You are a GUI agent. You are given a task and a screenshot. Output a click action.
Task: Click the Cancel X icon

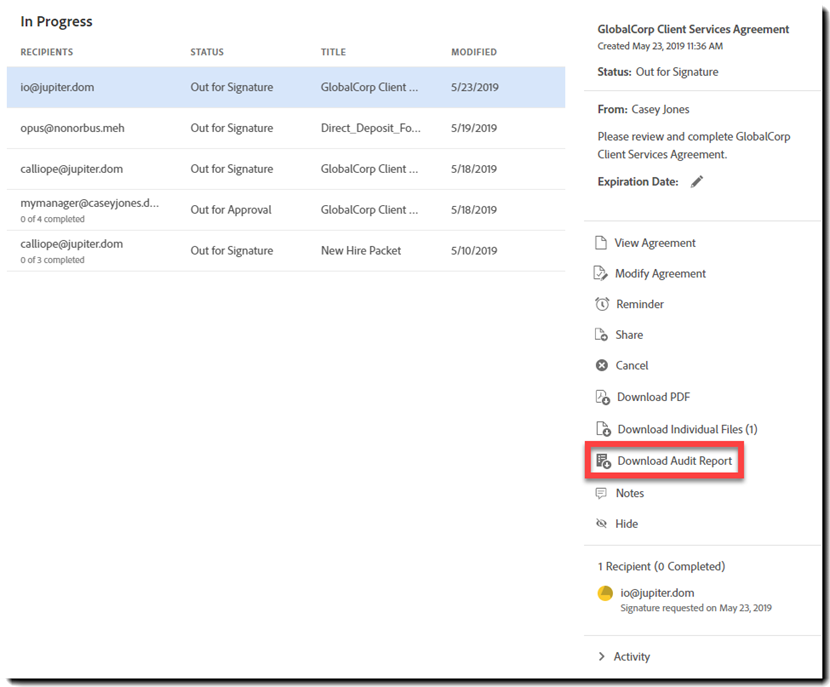pos(601,366)
